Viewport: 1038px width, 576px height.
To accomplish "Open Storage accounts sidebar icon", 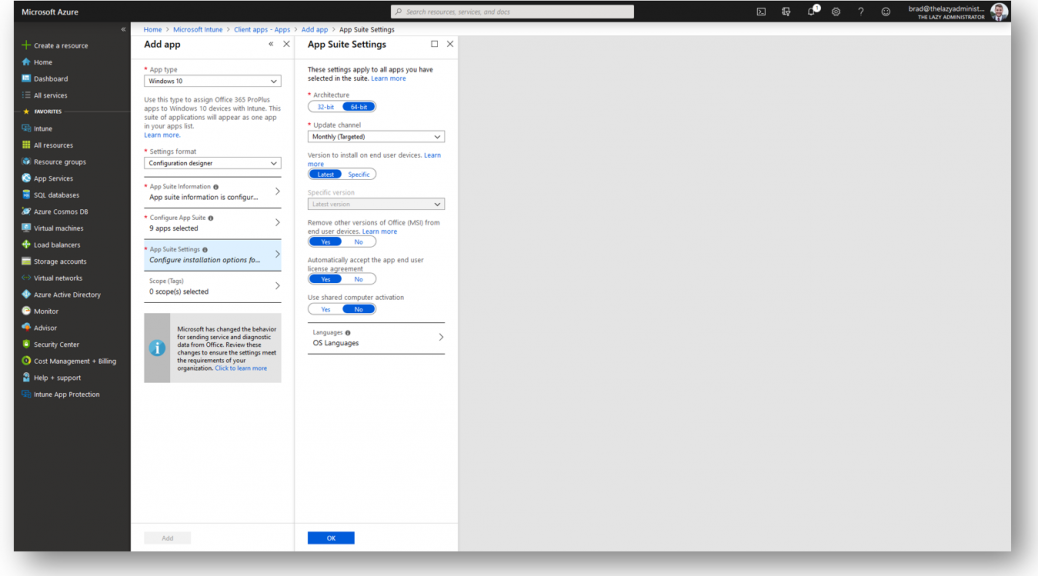I will click(x=26, y=261).
